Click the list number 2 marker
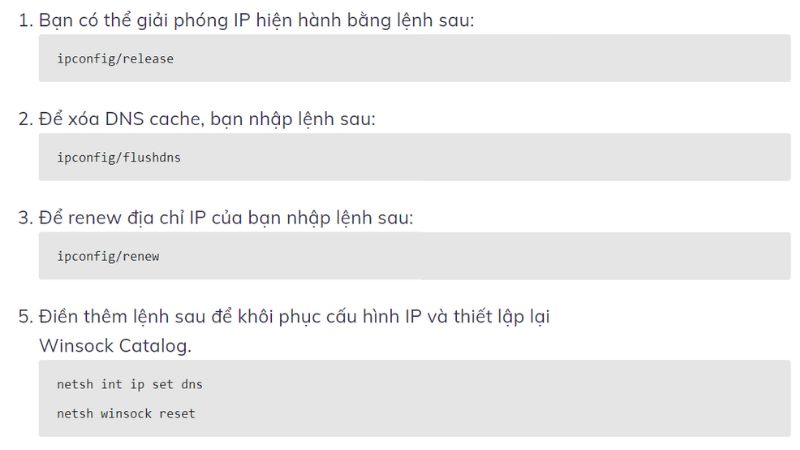The width and height of the screenshot is (800, 450). (x=25, y=119)
